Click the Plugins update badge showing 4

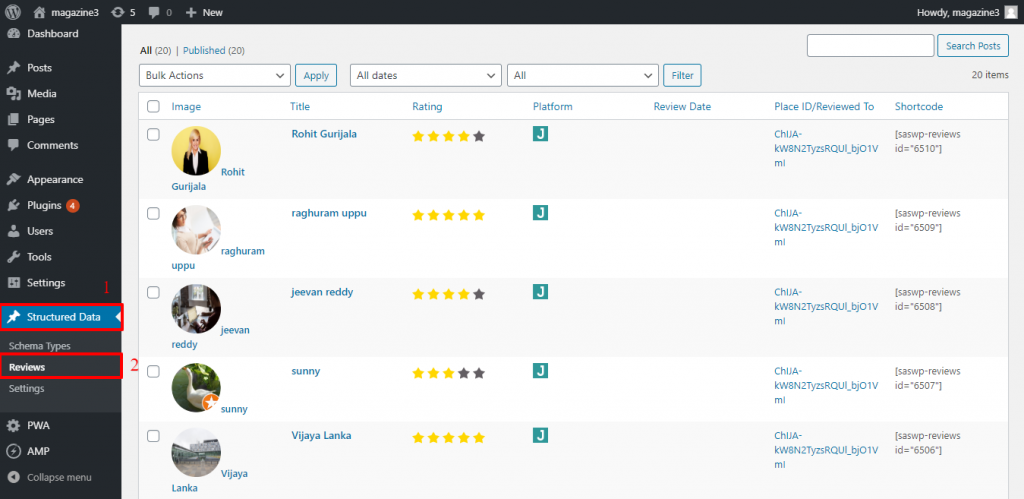(x=72, y=205)
